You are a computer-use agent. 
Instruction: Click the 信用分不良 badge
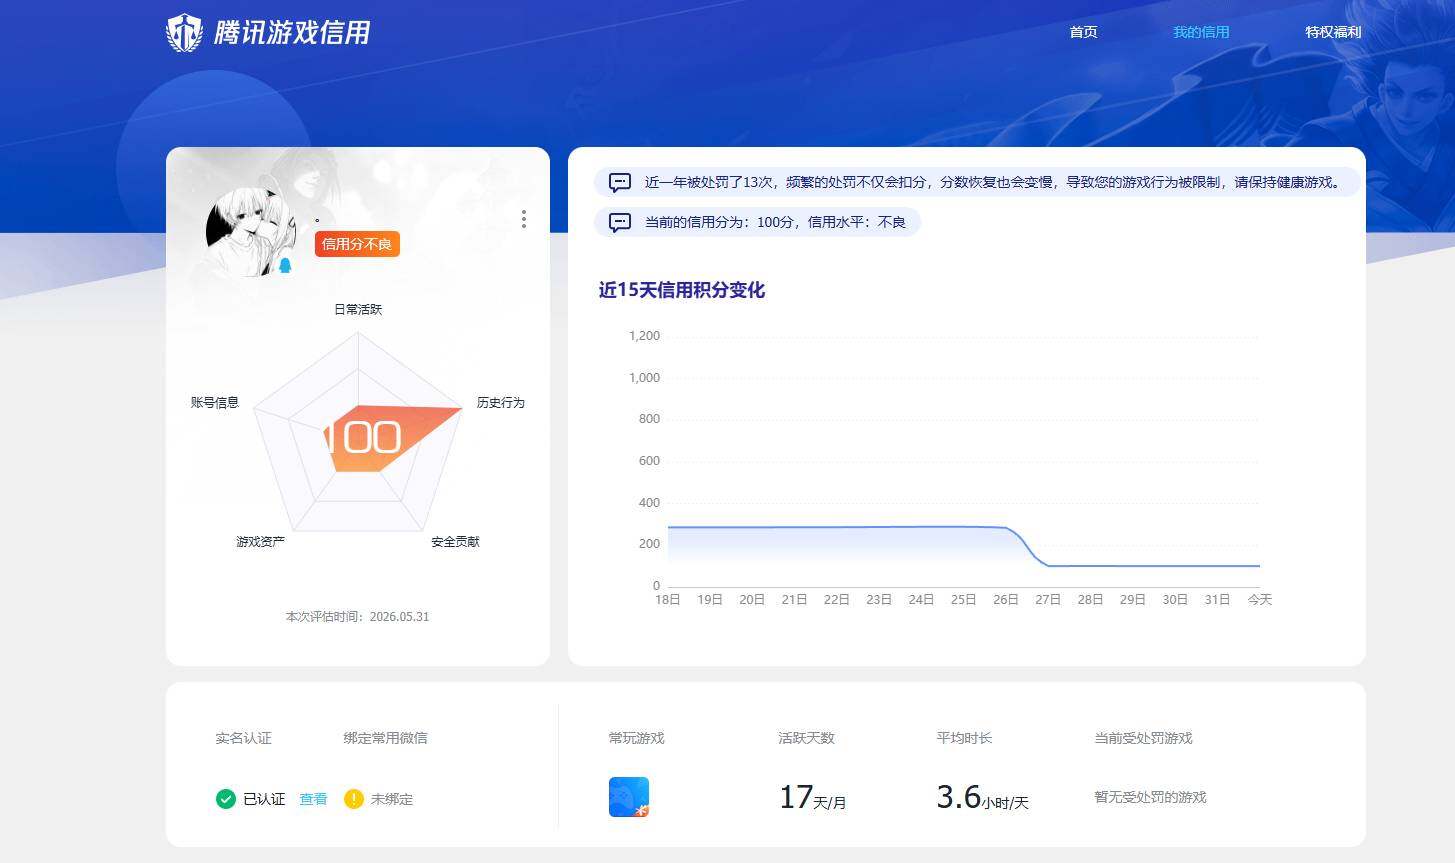coord(357,244)
